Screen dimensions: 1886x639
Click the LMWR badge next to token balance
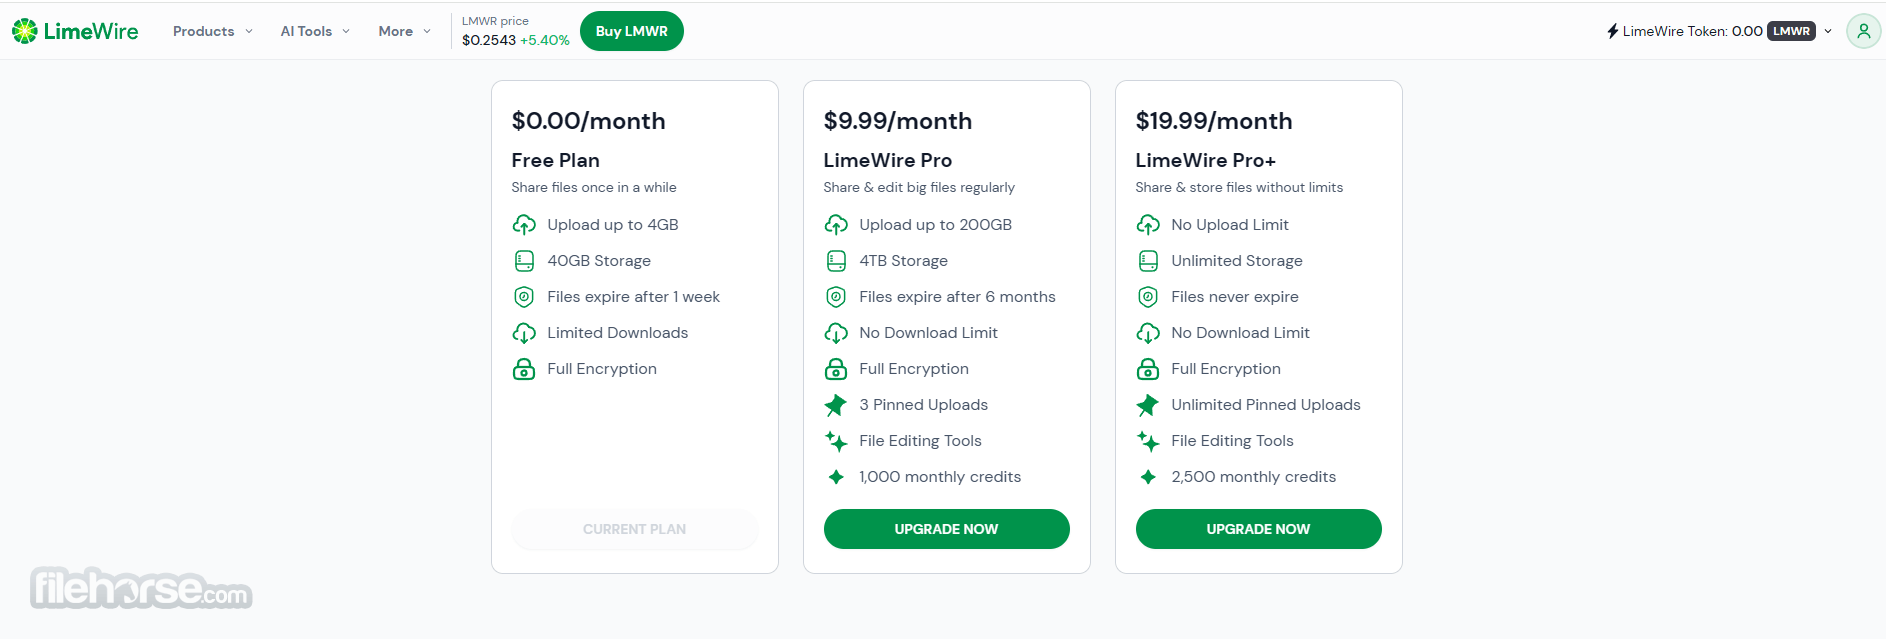1791,31
